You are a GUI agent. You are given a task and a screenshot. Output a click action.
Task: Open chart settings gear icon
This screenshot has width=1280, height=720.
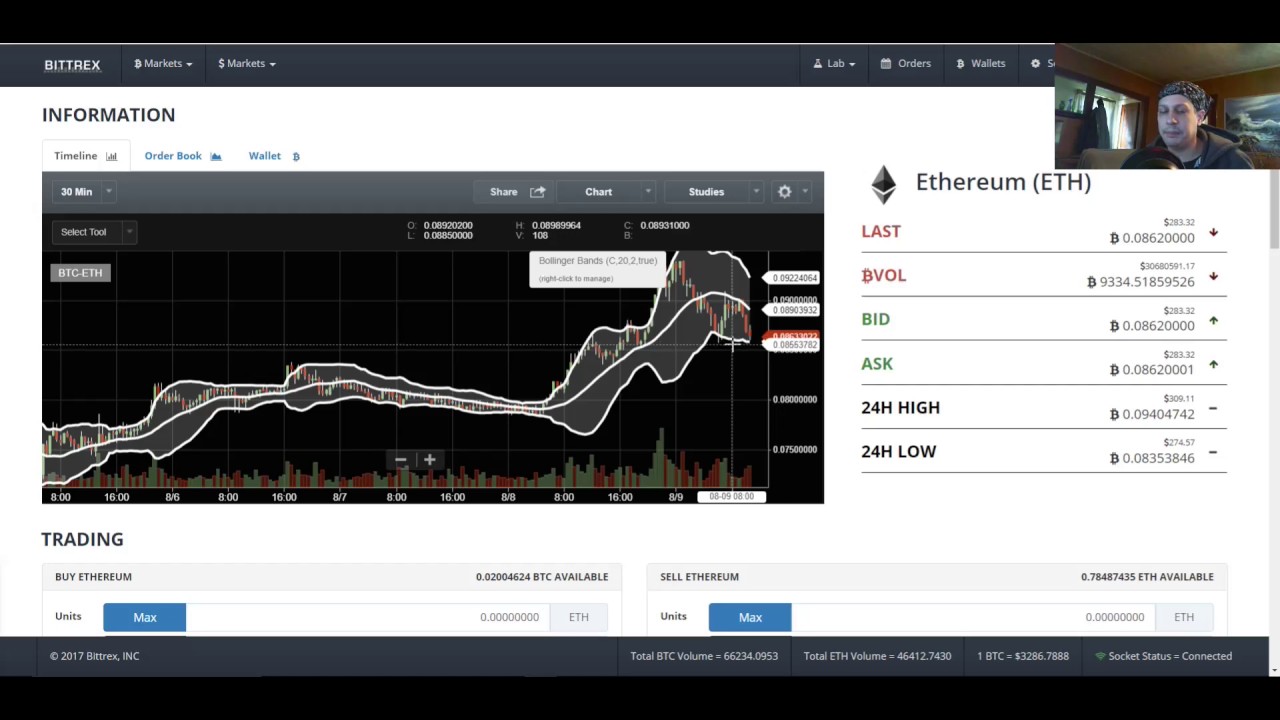click(x=785, y=192)
